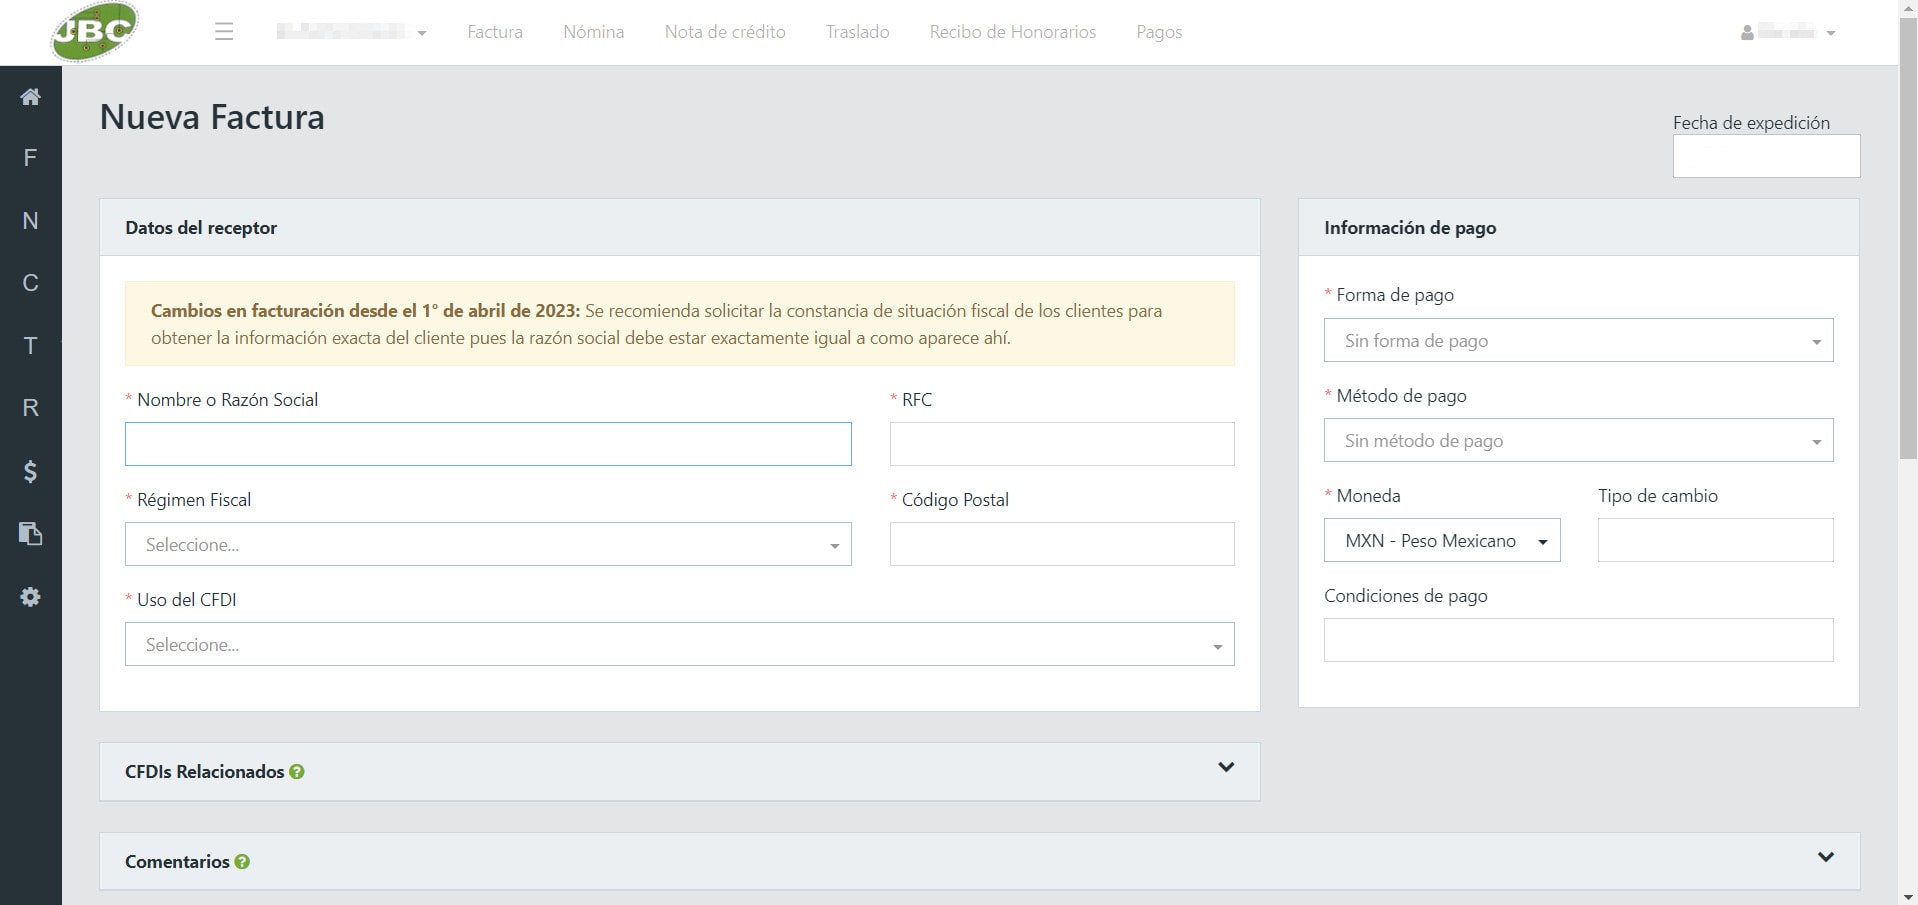
Task: Click the Tipo de cambio field
Action: pyautogui.click(x=1716, y=540)
